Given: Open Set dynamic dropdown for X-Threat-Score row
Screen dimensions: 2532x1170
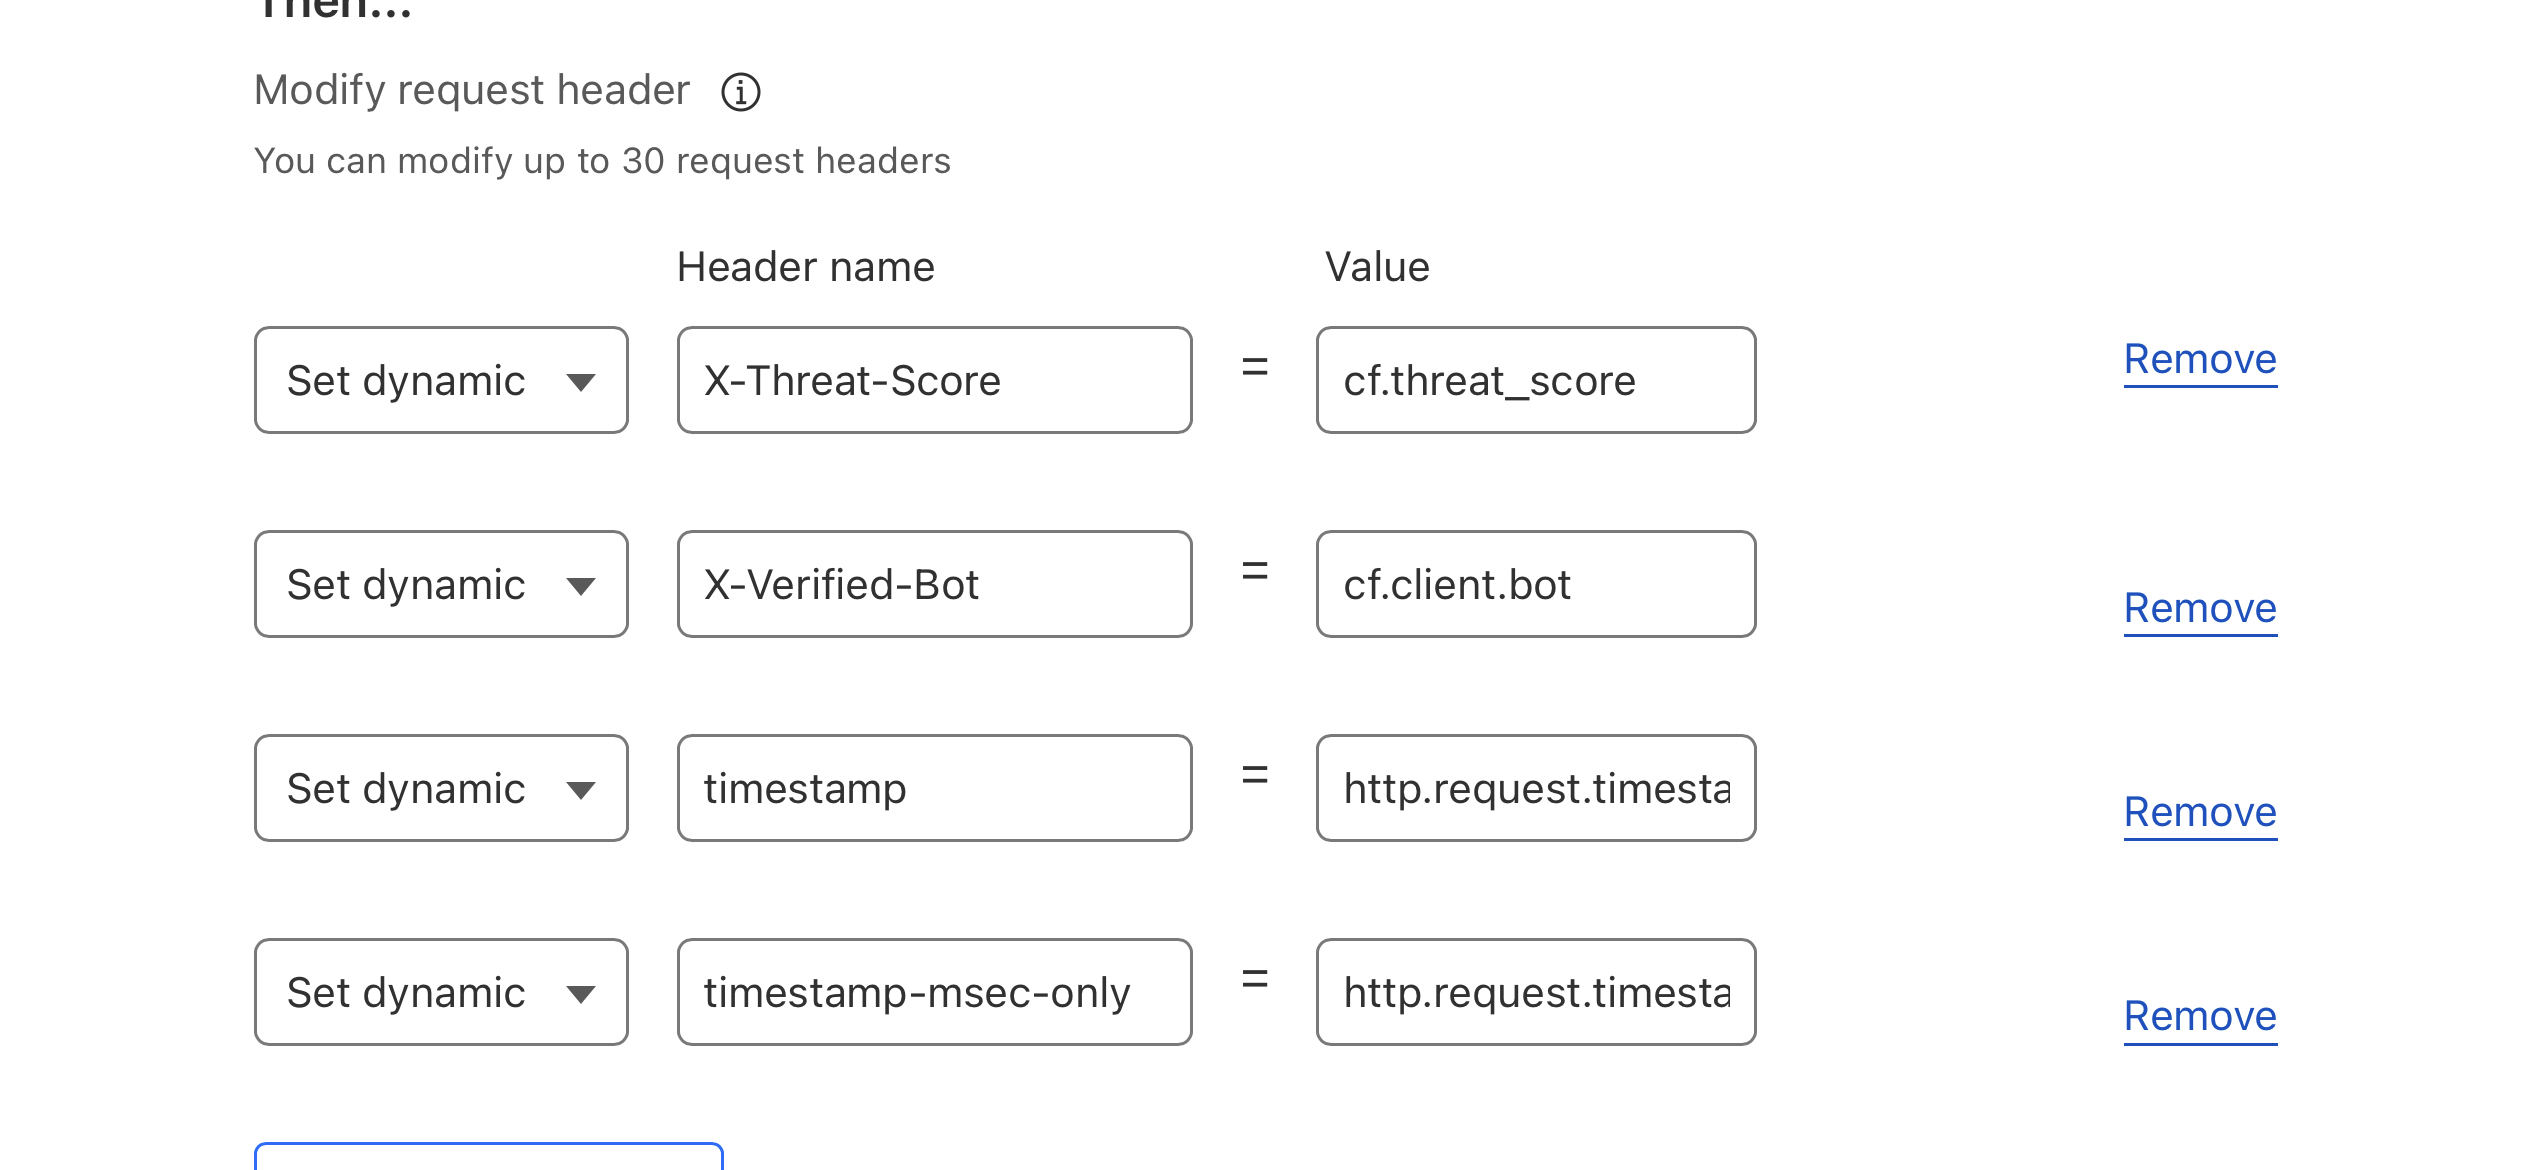Looking at the screenshot, I should (441, 380).
